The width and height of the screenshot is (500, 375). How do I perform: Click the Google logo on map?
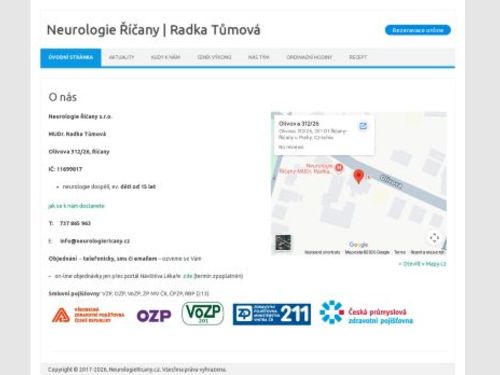(358, 245)
